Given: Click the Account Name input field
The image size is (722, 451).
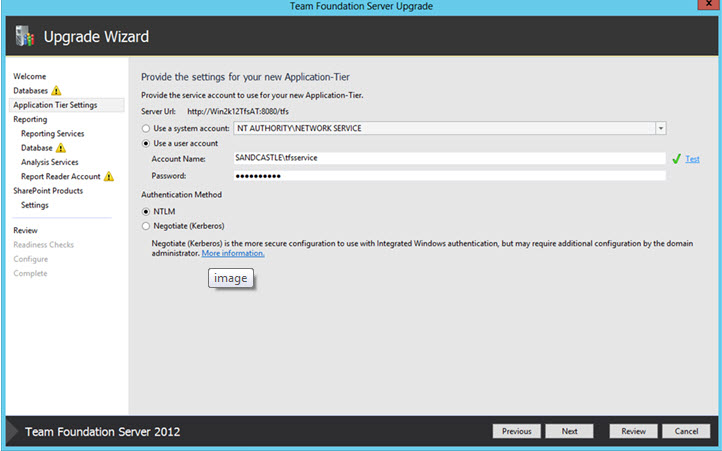Looking at the screenshot, I should coord(449,158).
